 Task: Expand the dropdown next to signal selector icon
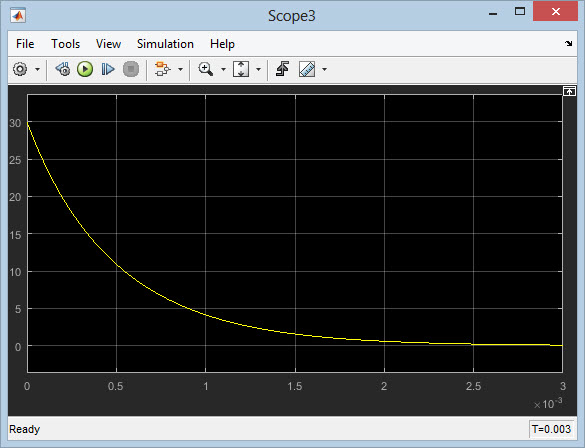181,69
